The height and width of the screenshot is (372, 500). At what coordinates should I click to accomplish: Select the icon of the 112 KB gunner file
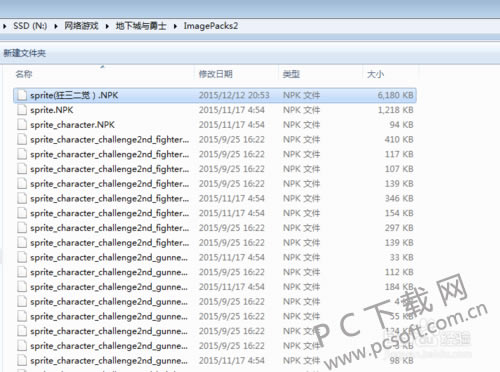point(22,272)
